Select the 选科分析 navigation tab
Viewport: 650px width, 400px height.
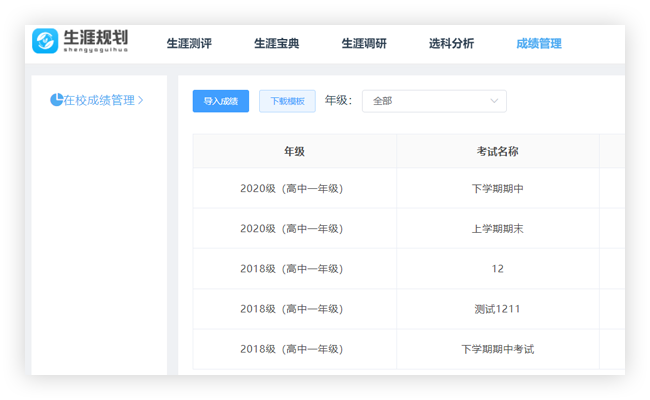[451, 44]
